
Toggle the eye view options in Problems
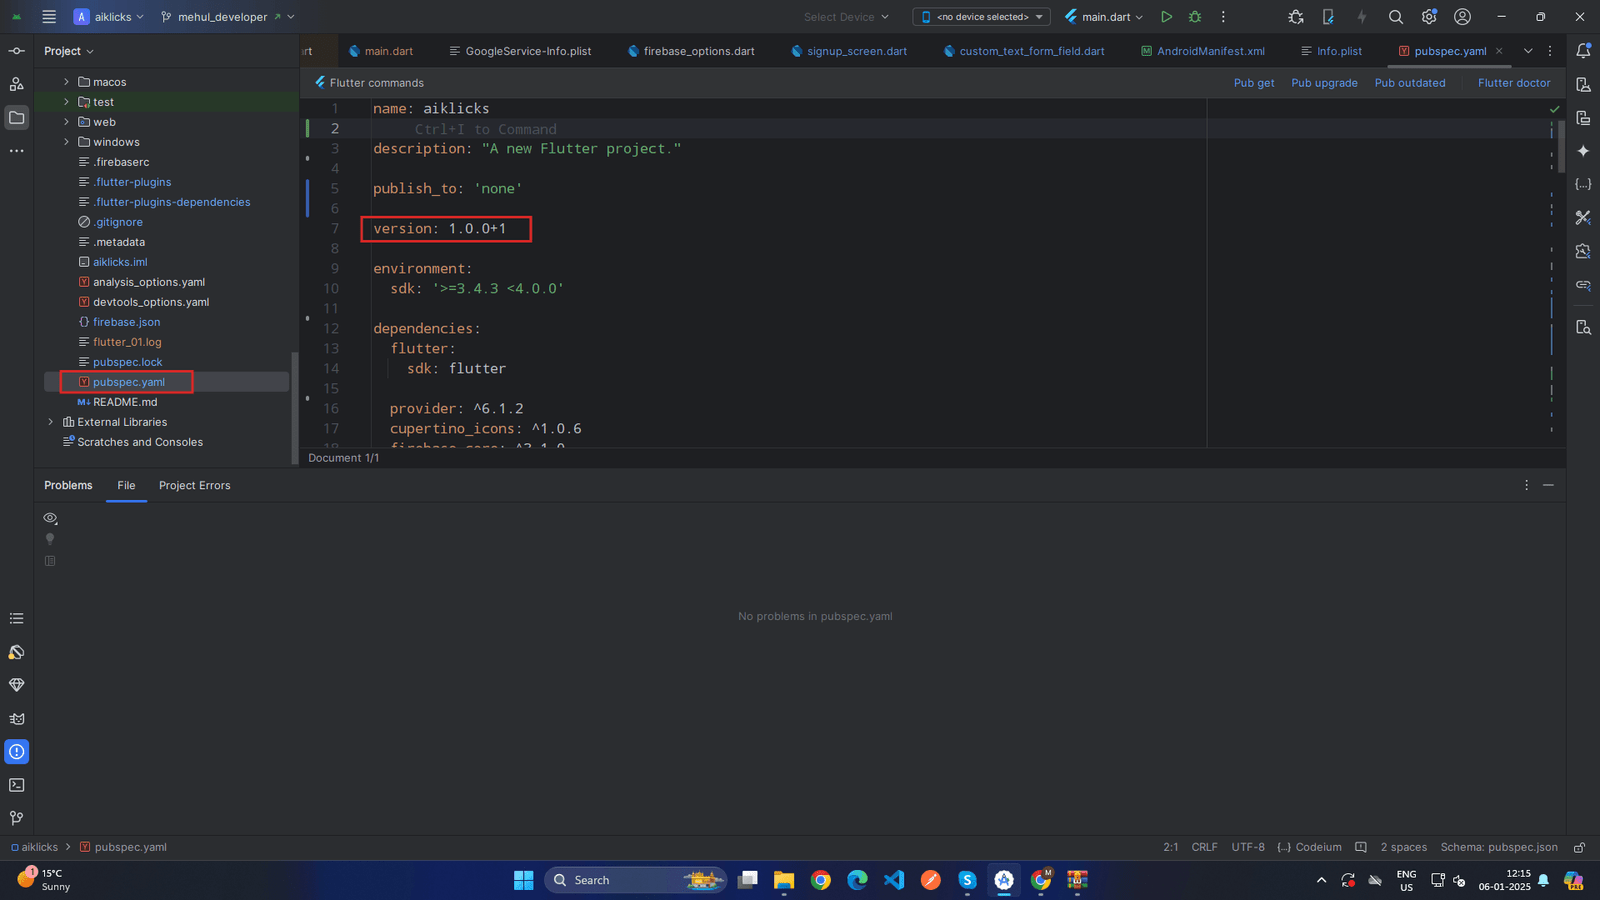[50, 518]
